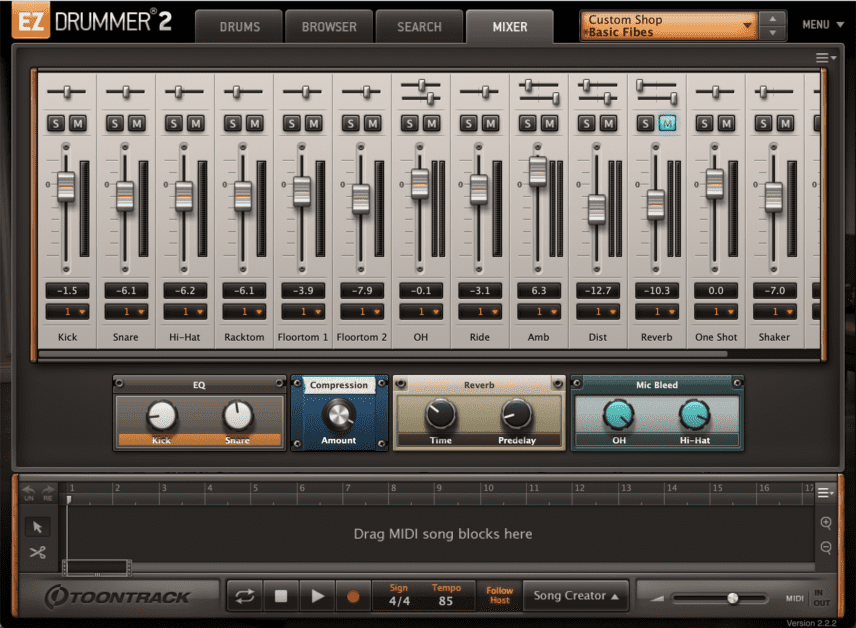Expand the Song Creator panel
Viewport: 856px width, 628px height.
[576, 596]
